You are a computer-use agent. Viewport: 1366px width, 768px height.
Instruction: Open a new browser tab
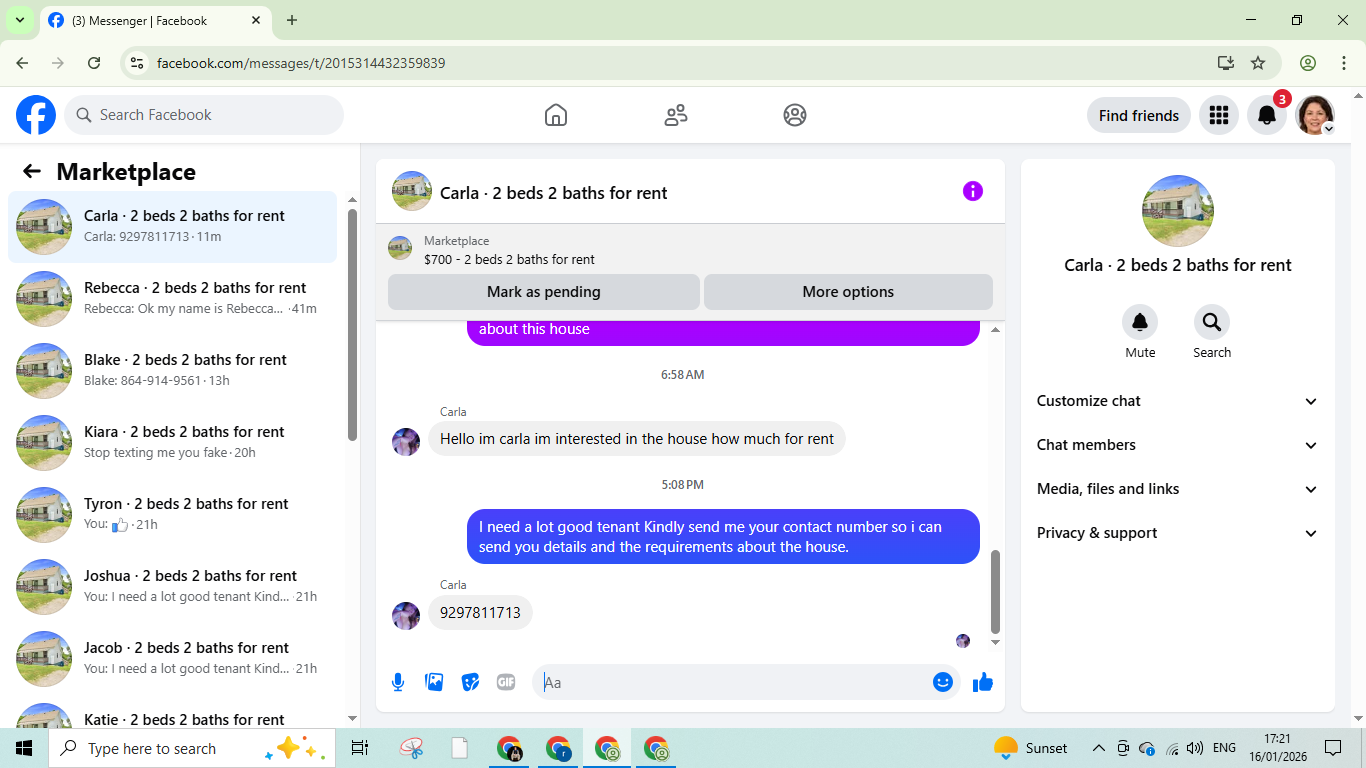292,20
